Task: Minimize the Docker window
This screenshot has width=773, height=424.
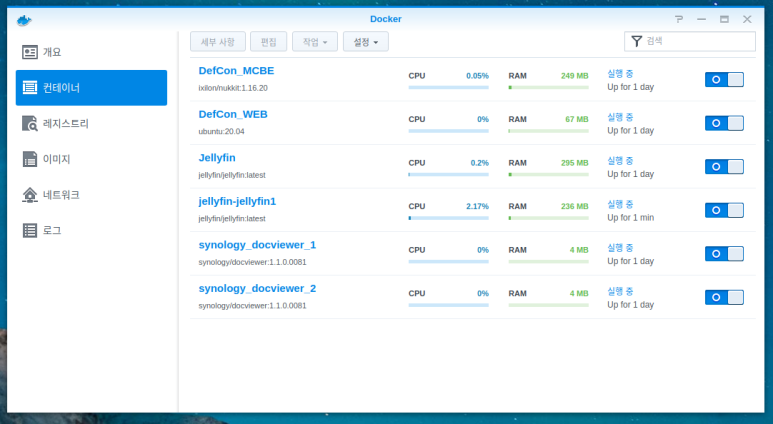Action: (x=702, y=19)
